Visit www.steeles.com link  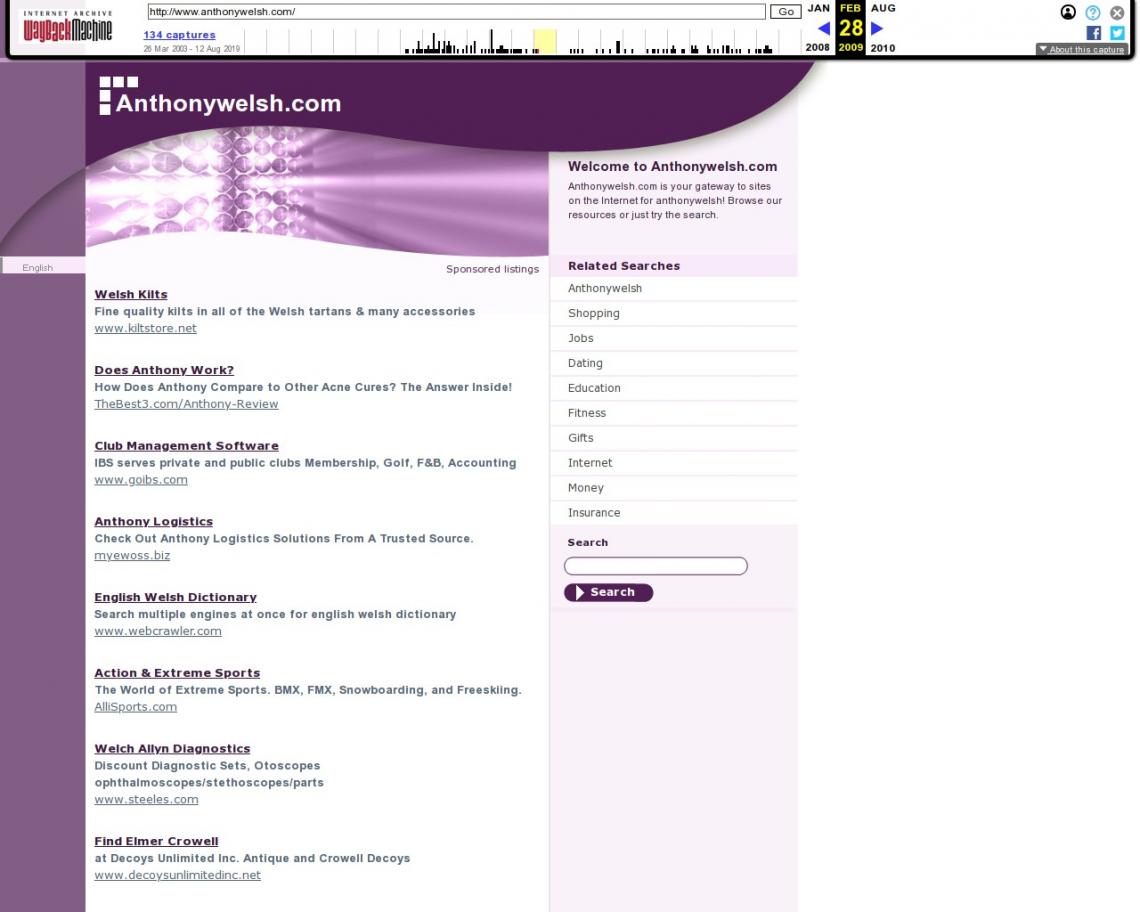(x=147, y=799)
